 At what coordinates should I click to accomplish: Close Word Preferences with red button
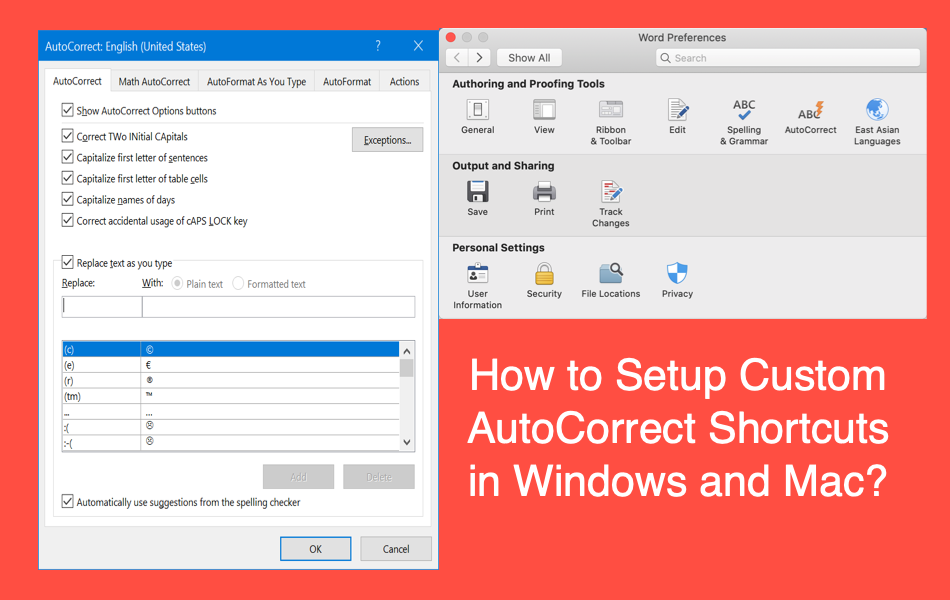(451, 37)
